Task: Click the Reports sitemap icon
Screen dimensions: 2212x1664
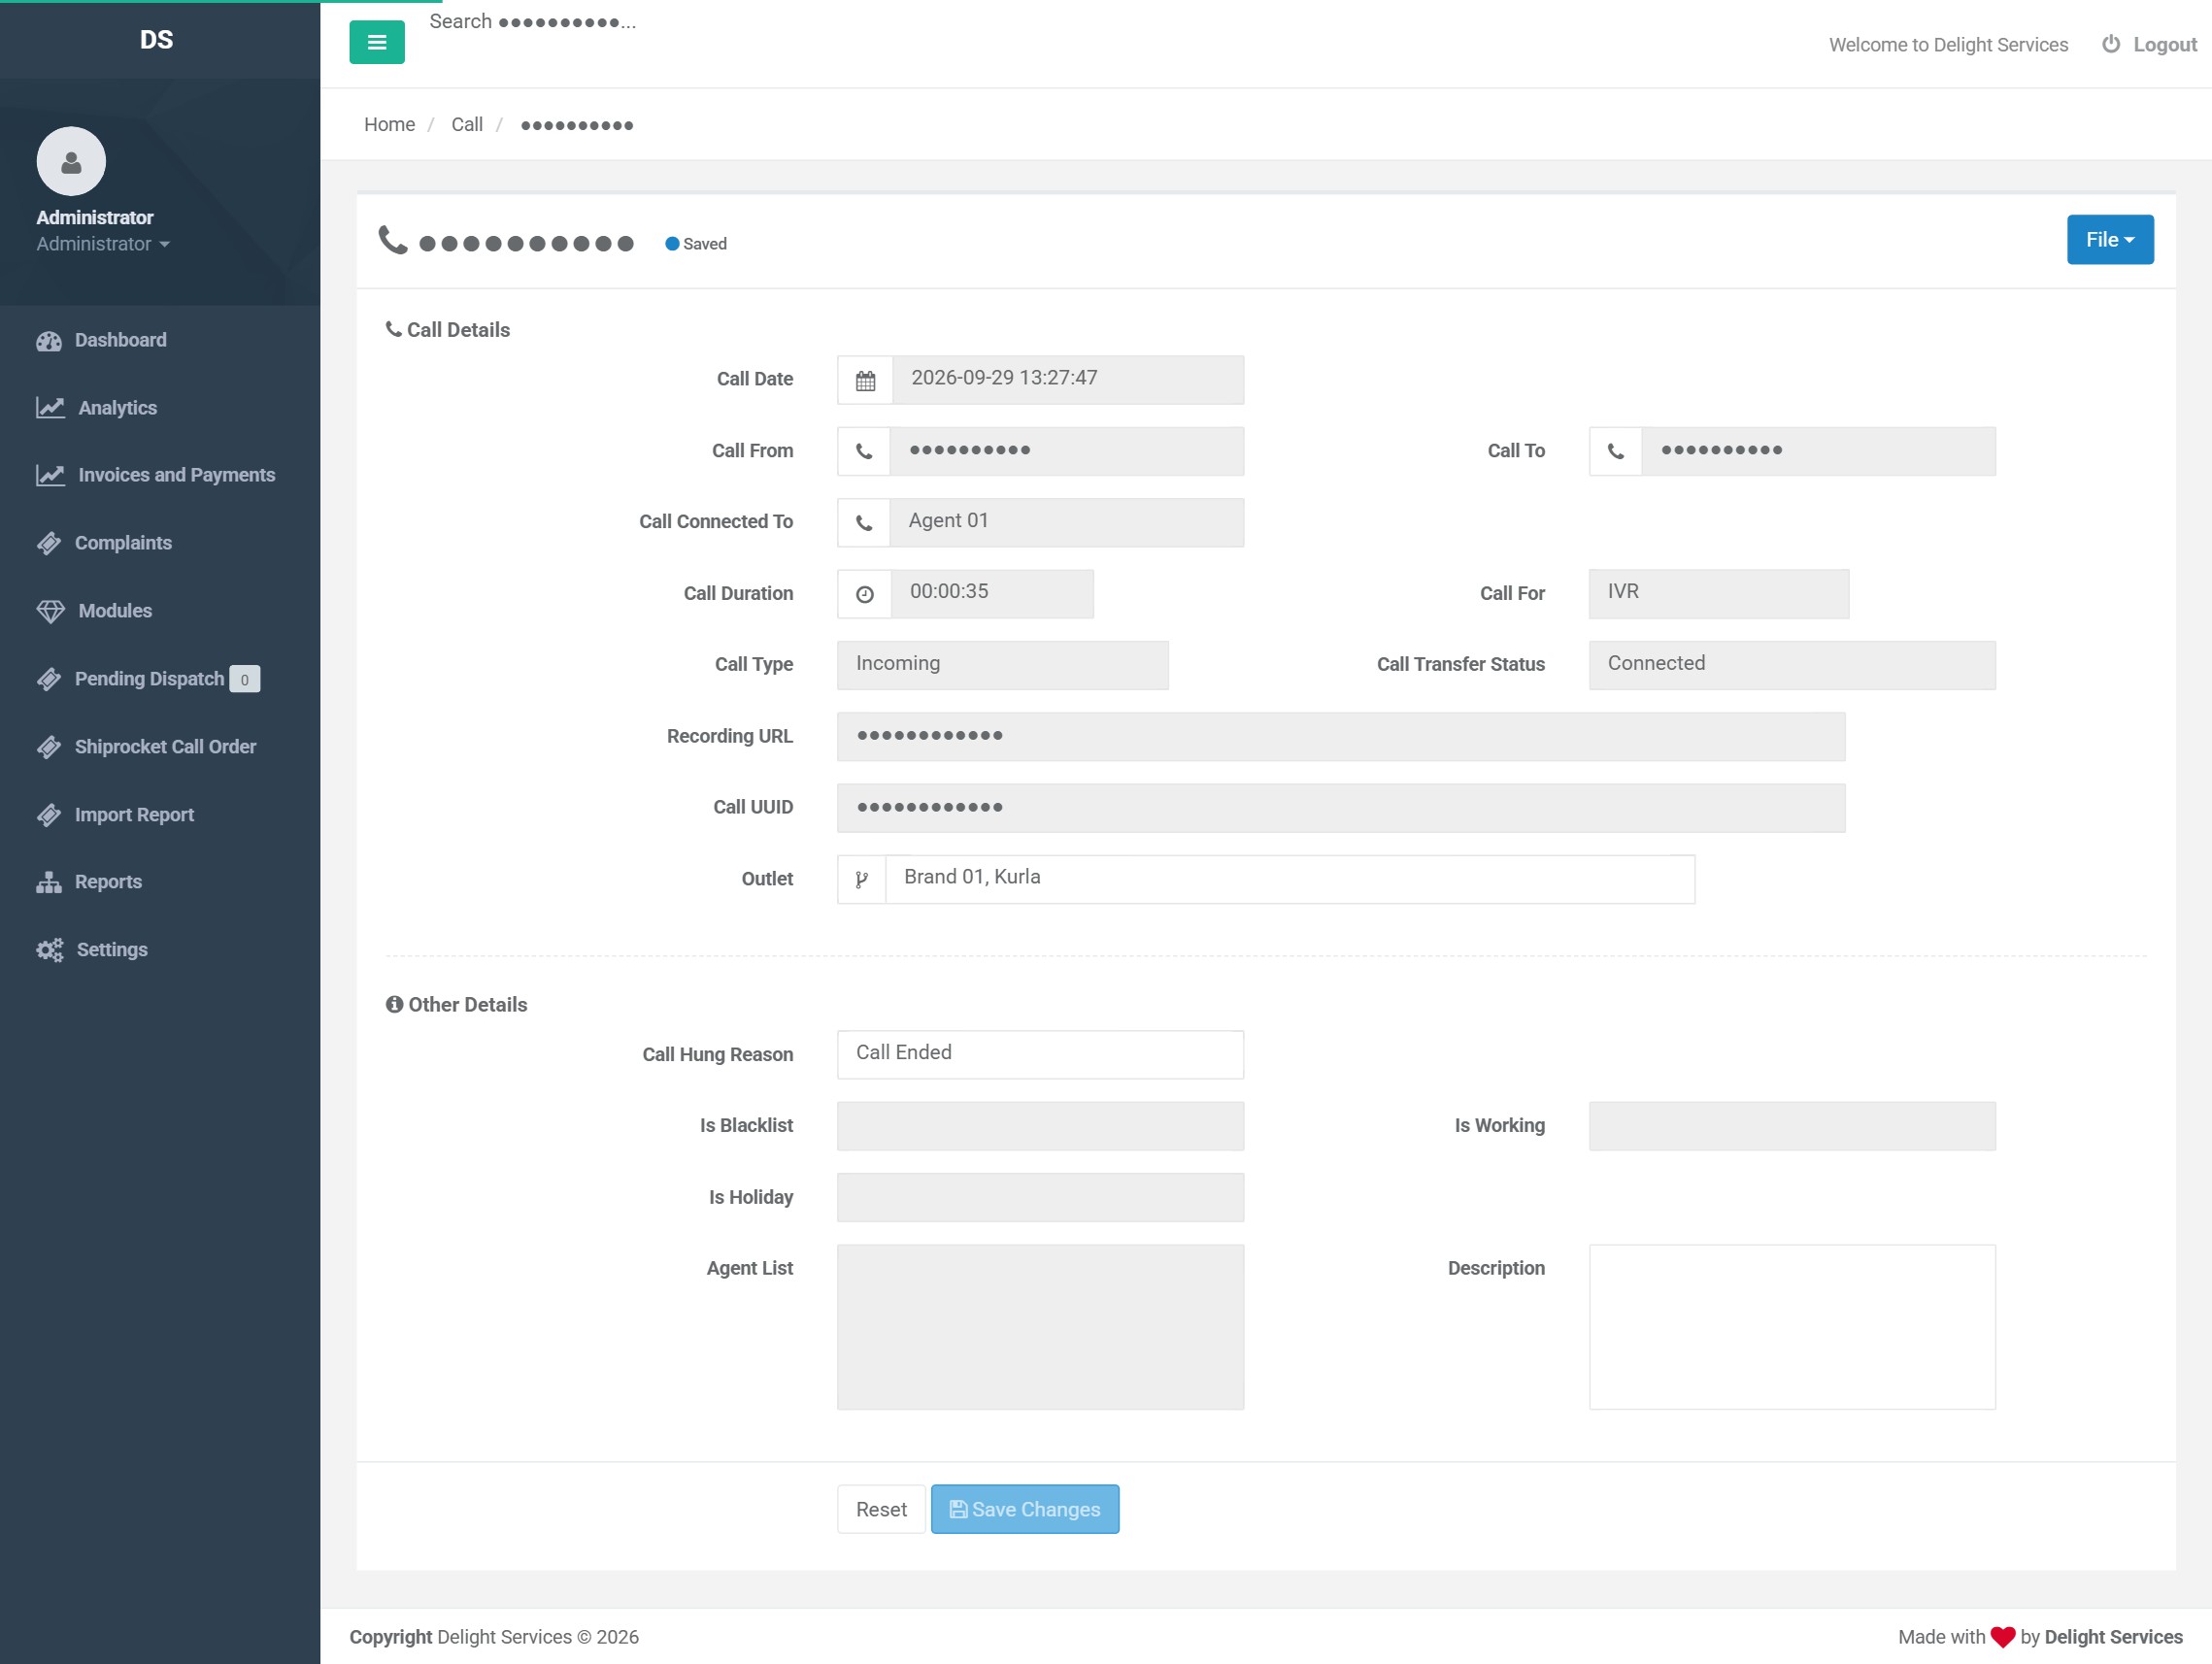Action: pos(49,882)
